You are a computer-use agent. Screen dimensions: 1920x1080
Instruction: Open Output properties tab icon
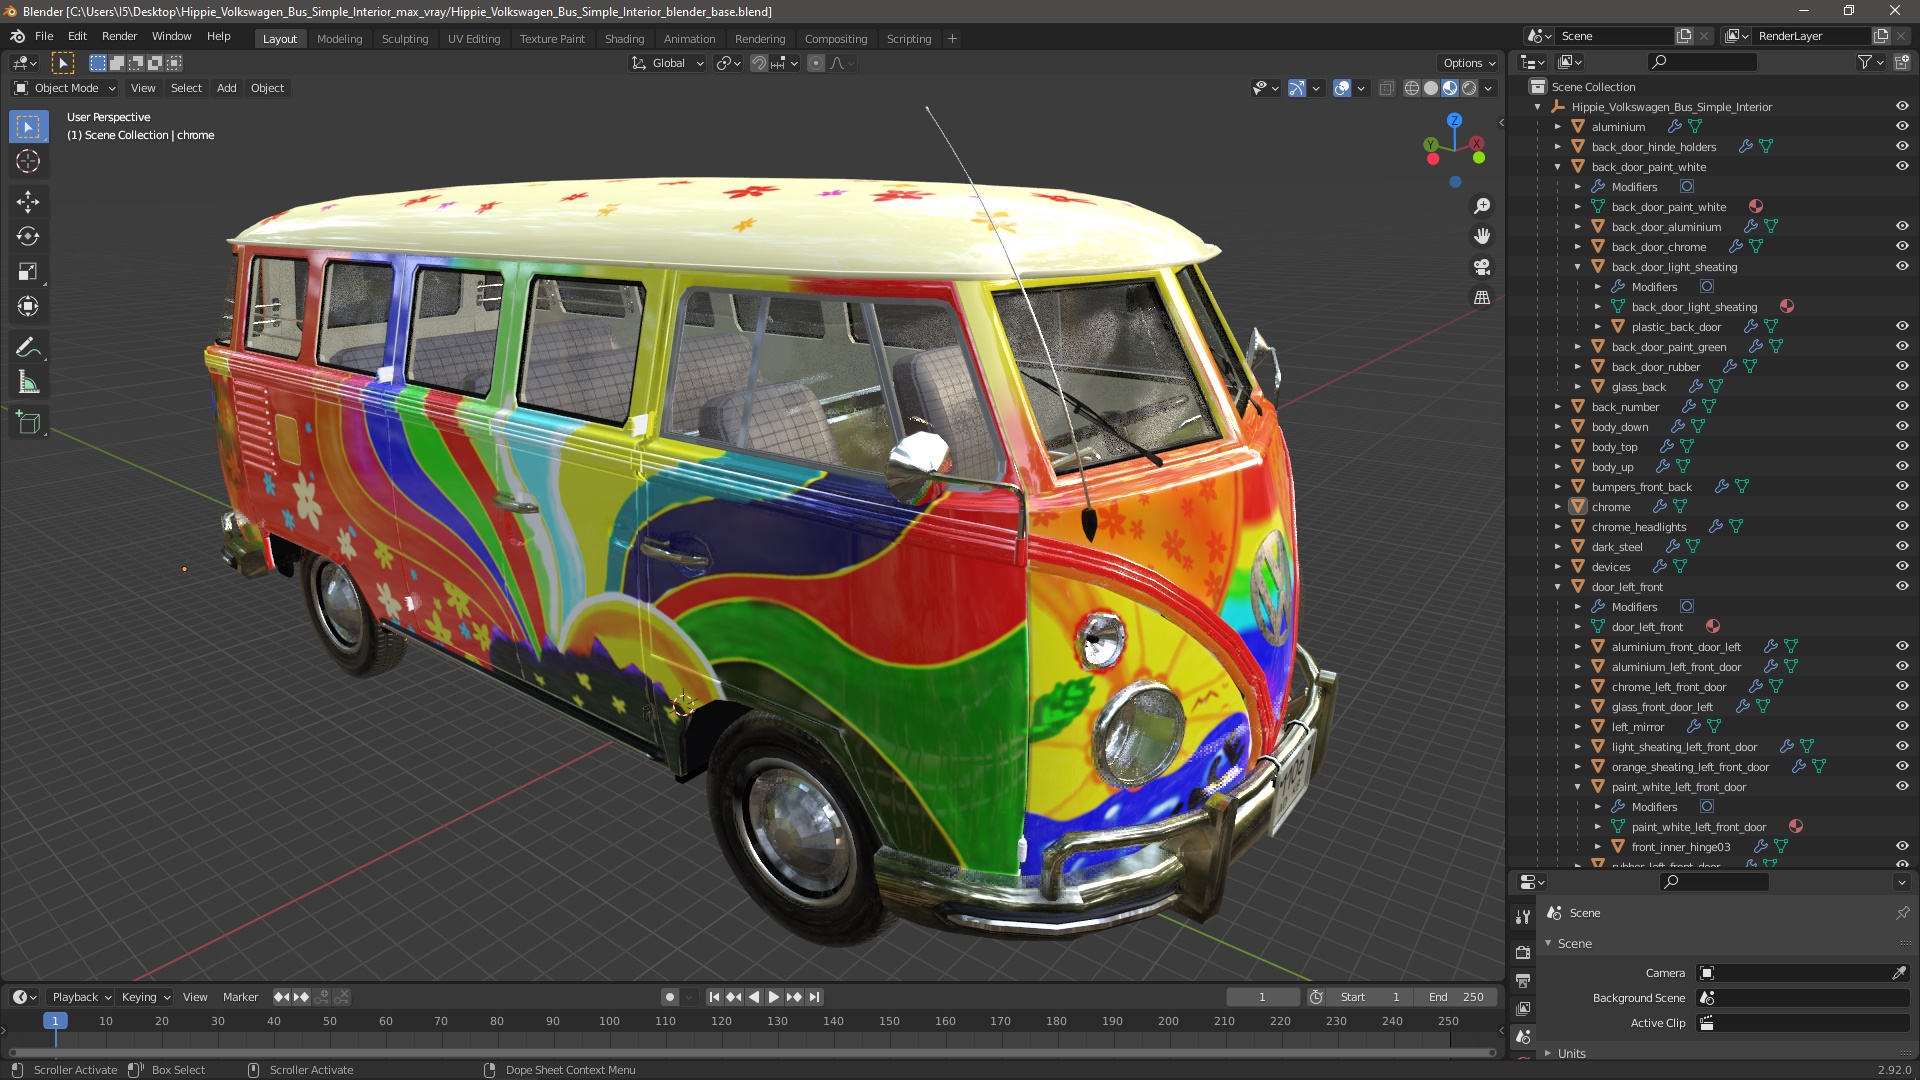[x=1523, y=980]
